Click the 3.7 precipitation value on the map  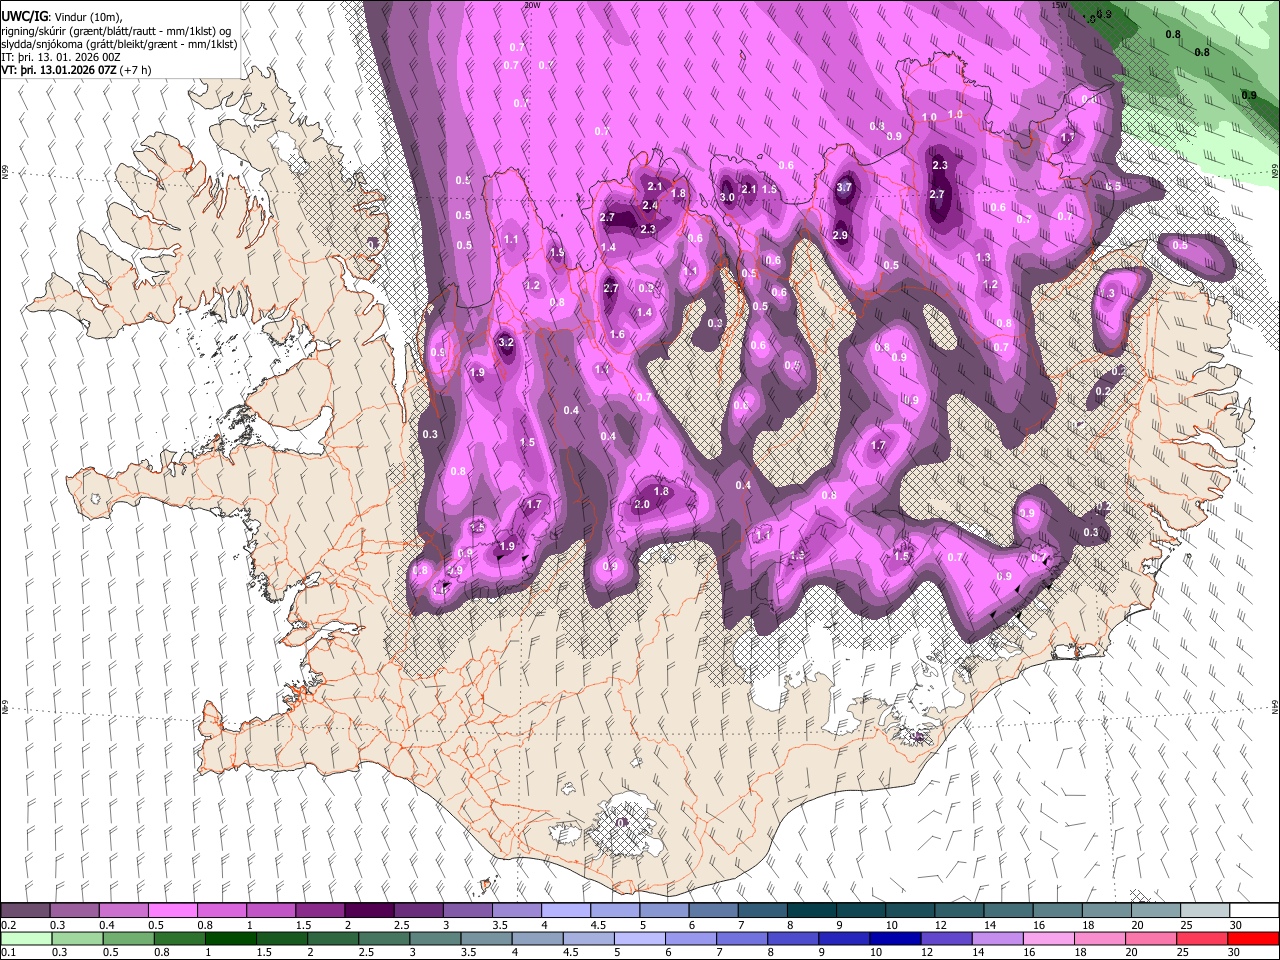844,187
